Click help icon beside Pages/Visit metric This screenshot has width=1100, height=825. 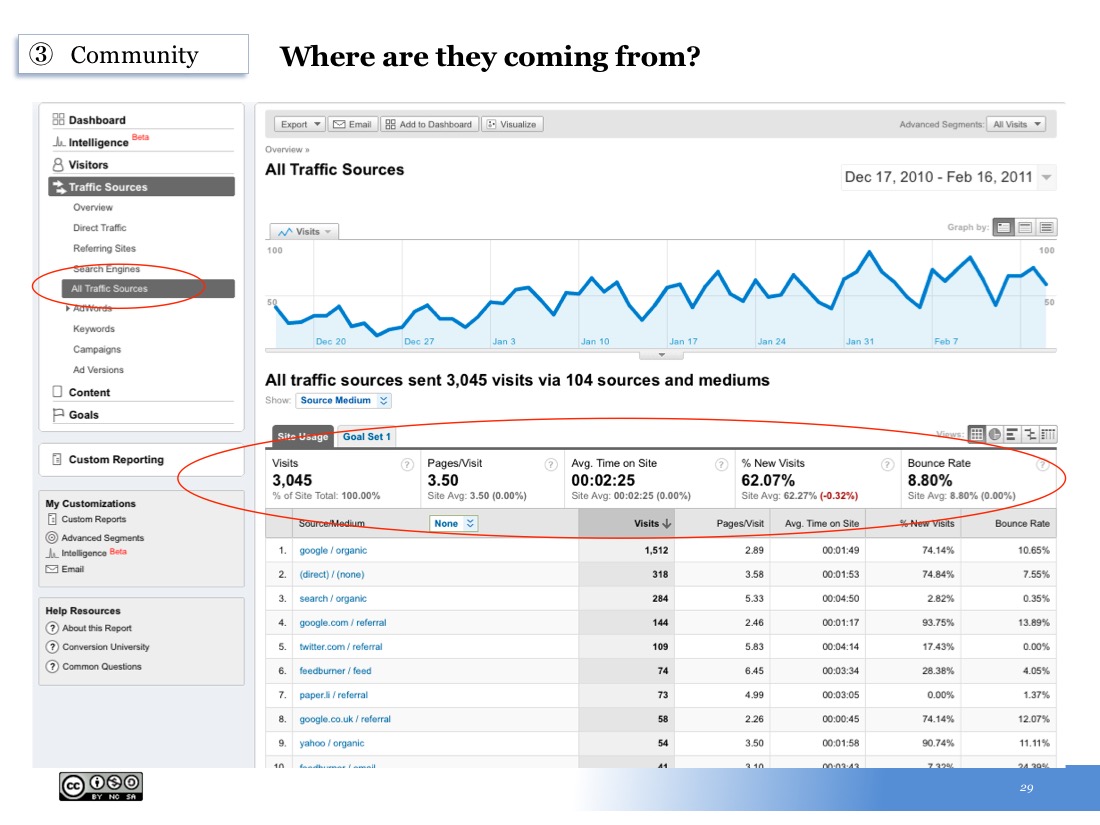[x=551, y=464]
